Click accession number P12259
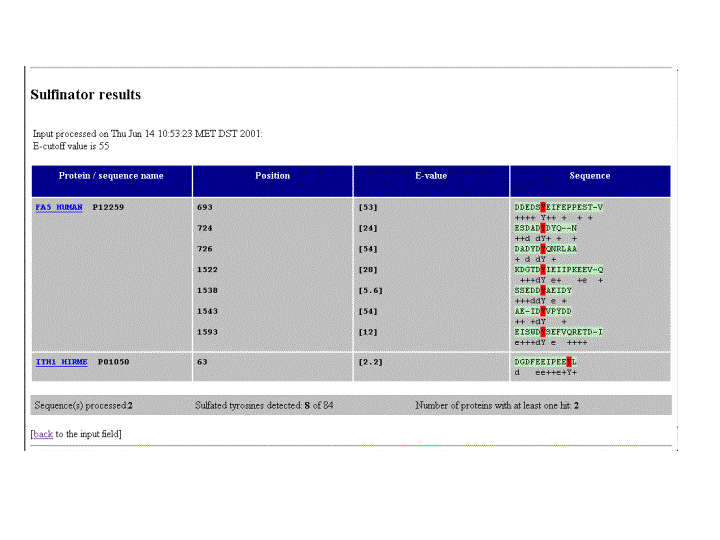 coord(108,207)
